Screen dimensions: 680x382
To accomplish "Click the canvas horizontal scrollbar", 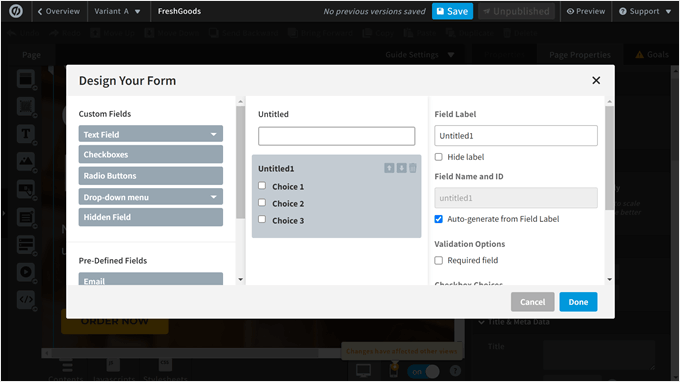I will 186,353.
